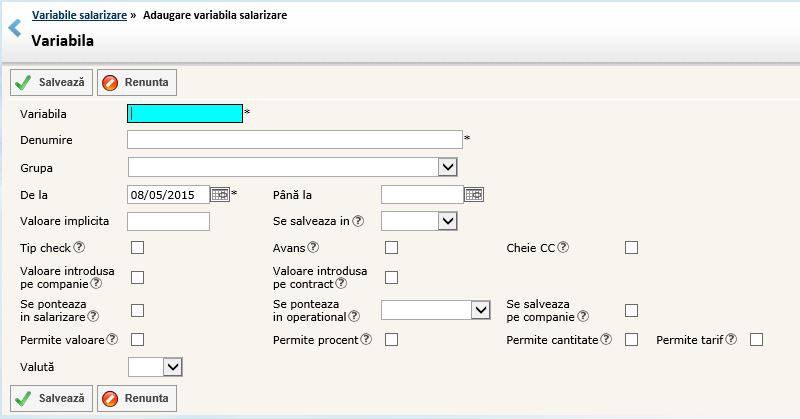Click the Valoare implicita input field
This screenshot has height=419, width=800.
pos(168,221)
